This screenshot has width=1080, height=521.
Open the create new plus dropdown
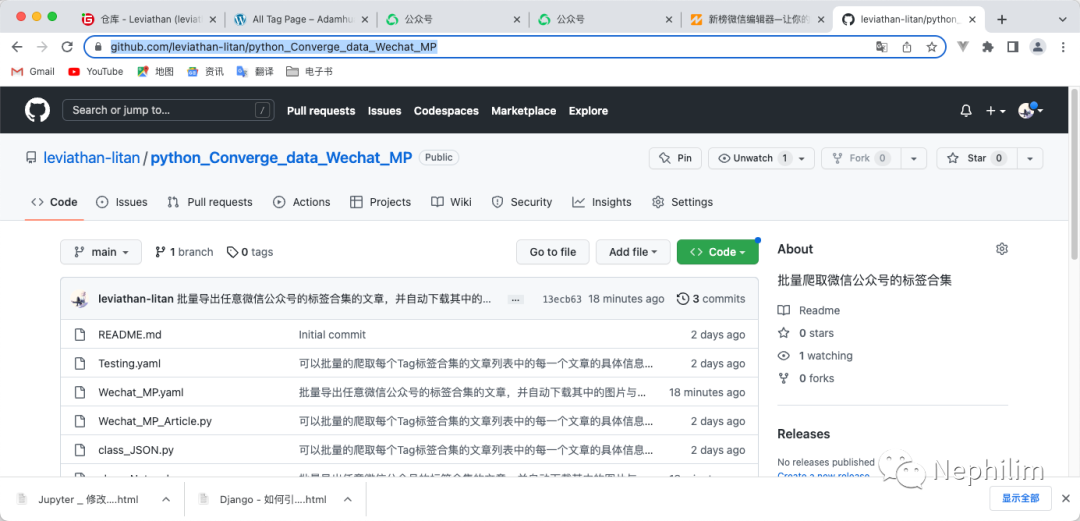pyautogui.click(x=995, y=111)
